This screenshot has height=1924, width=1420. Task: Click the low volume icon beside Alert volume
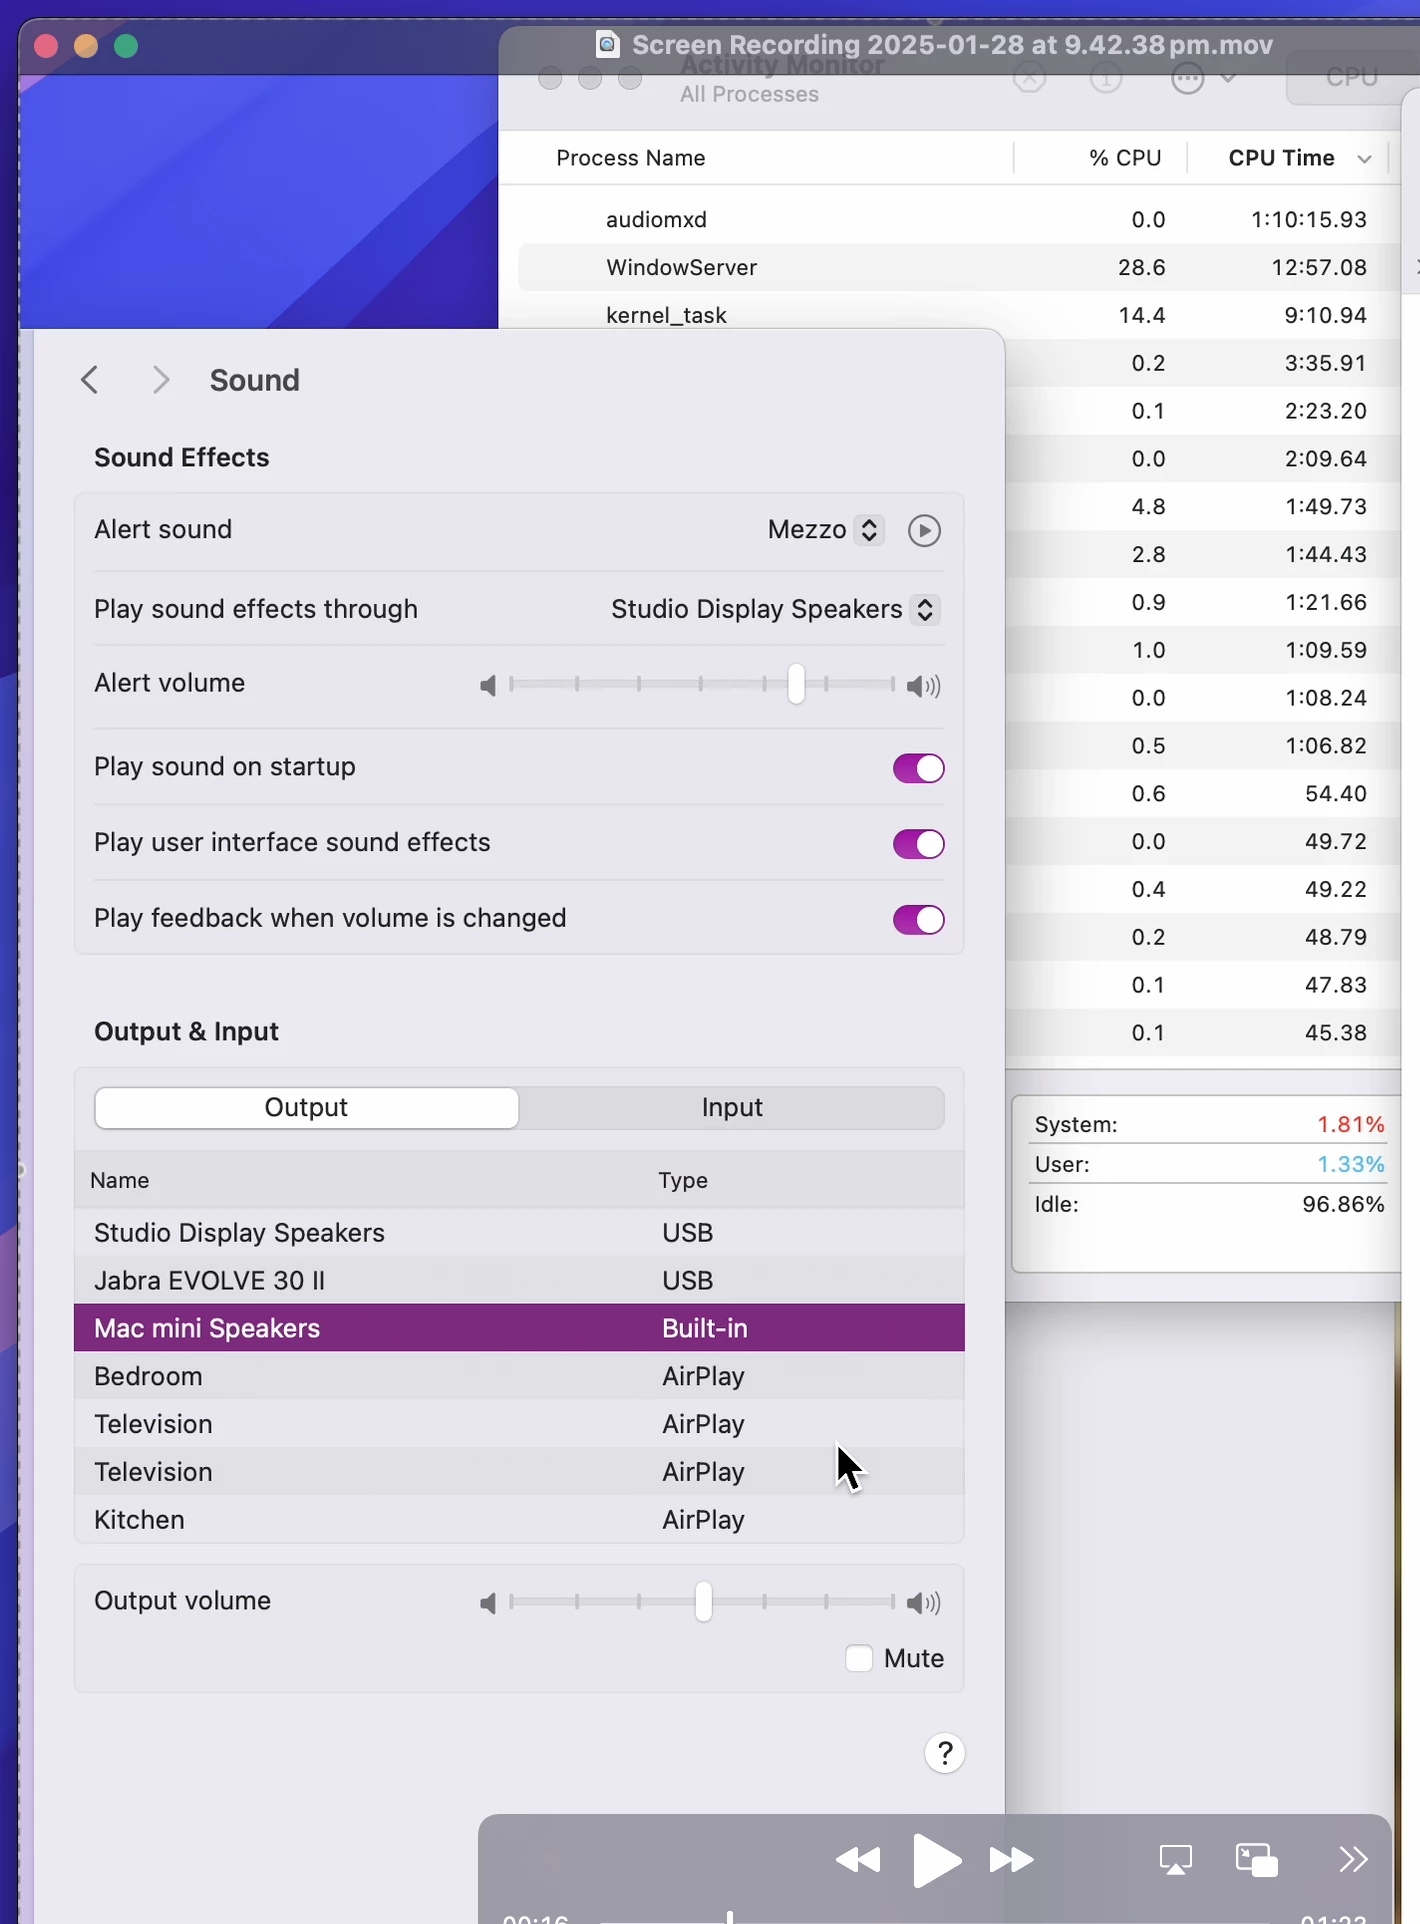pyautogui.click(x=488, y=685)
